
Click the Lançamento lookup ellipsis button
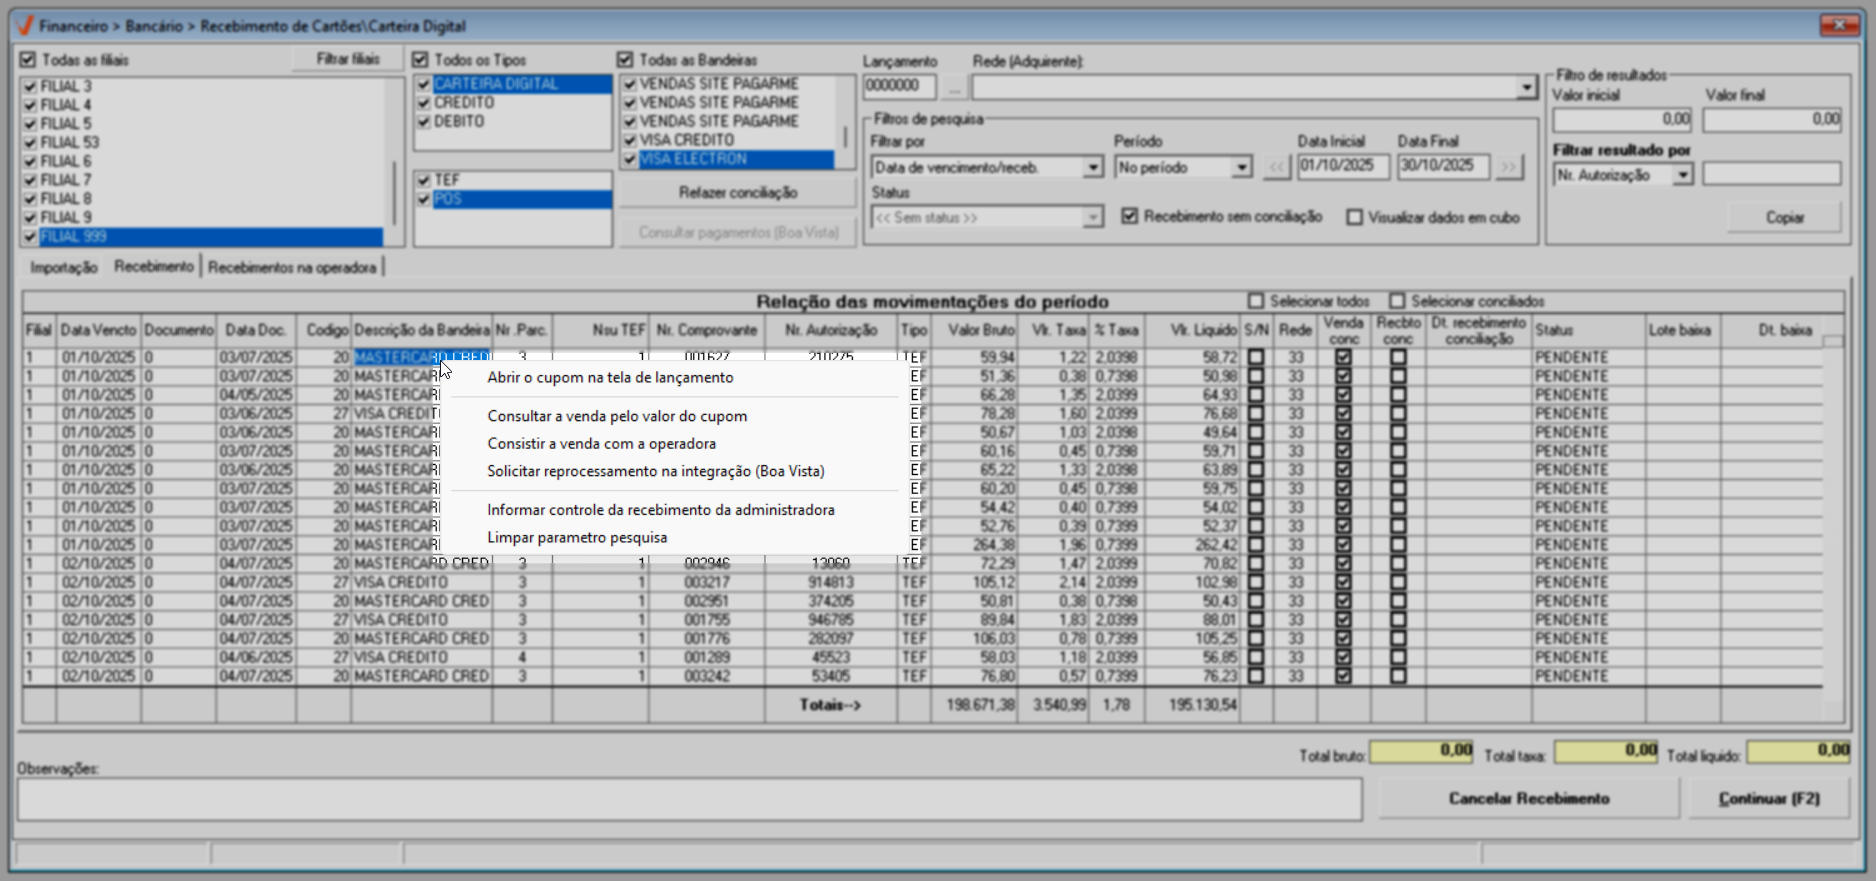pyautogui.click(x=954, y=87)
